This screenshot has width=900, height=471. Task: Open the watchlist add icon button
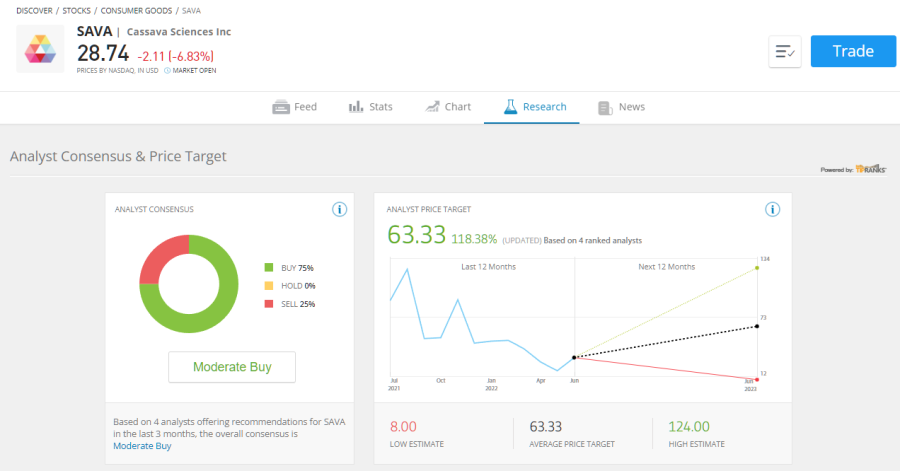coord(785,52)
